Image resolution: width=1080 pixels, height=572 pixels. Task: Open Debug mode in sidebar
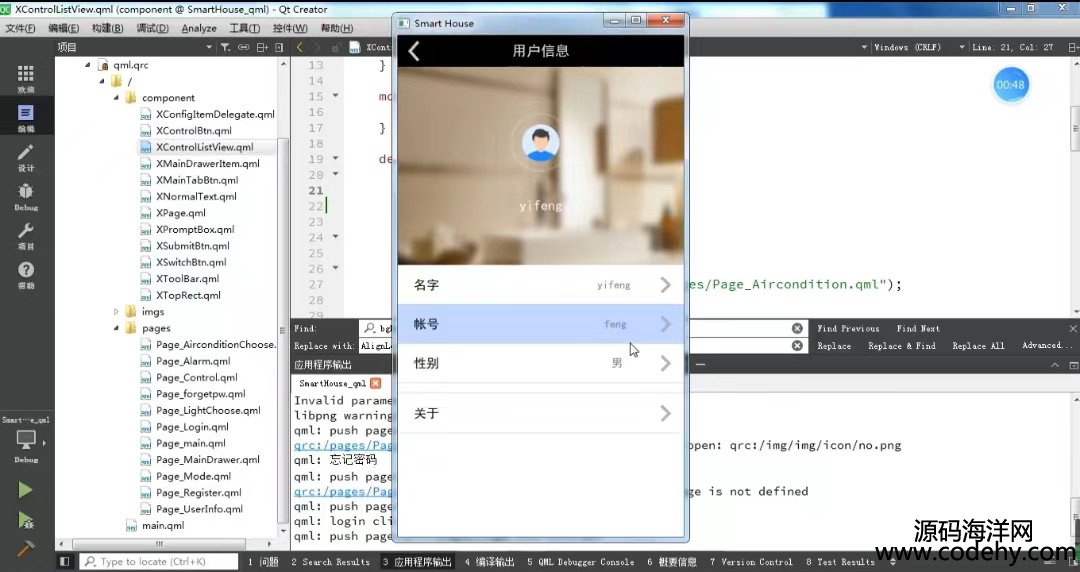tap(25, 196)
